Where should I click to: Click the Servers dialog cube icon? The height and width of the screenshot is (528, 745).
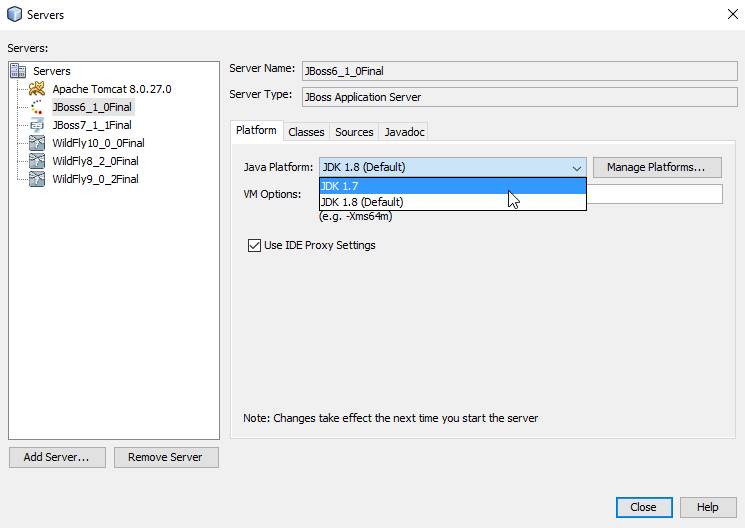click(14, 14)
